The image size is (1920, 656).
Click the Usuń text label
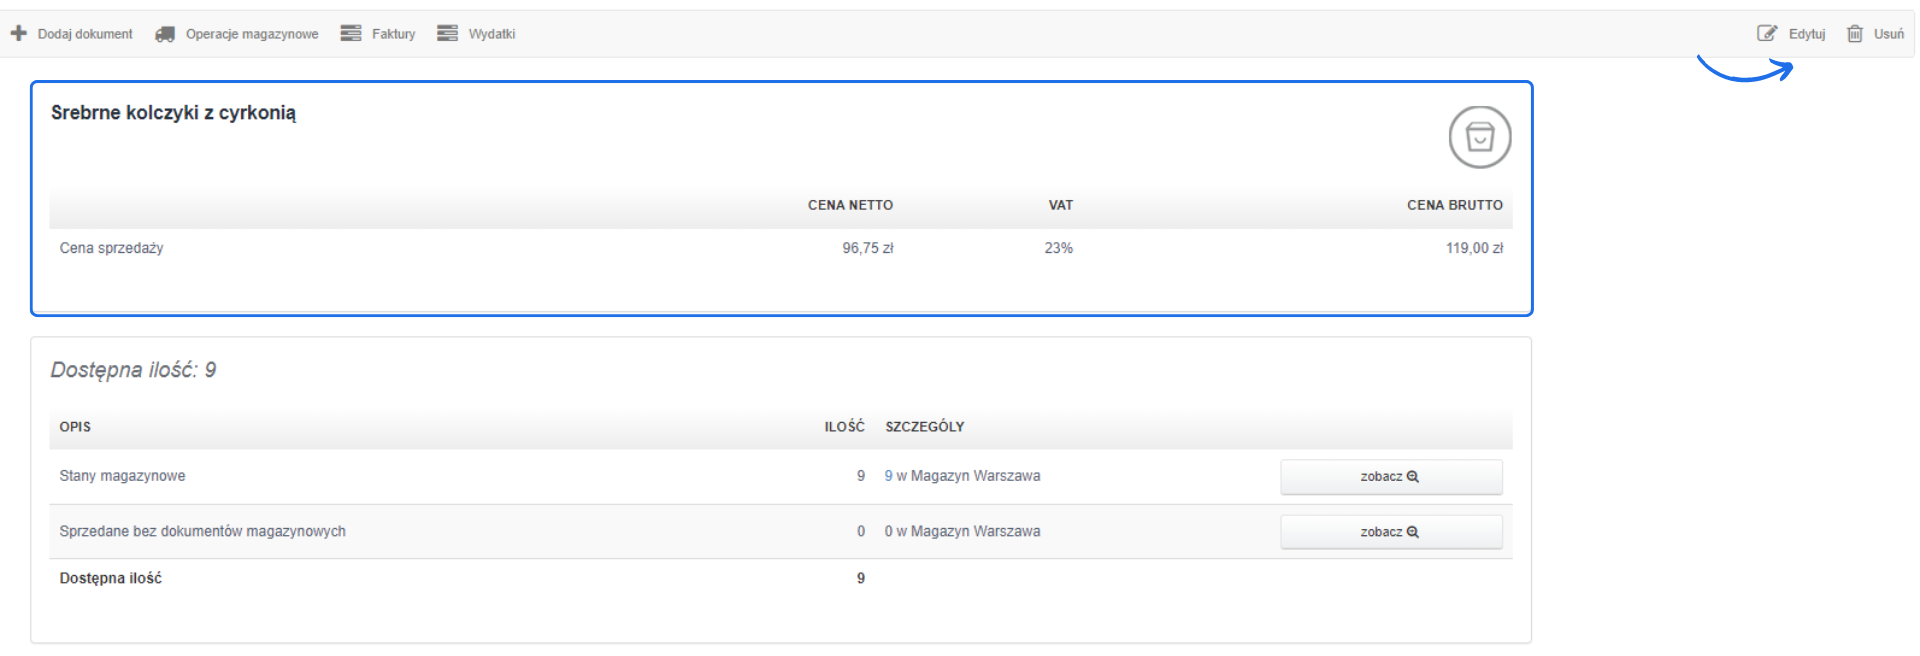(x=1889, y=34)
